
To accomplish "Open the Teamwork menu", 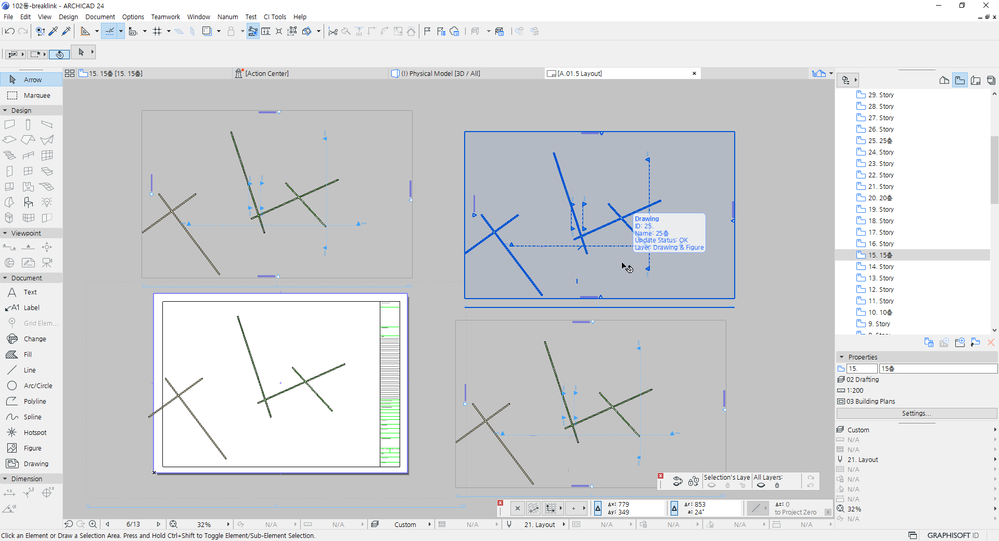I will (165, 17).
